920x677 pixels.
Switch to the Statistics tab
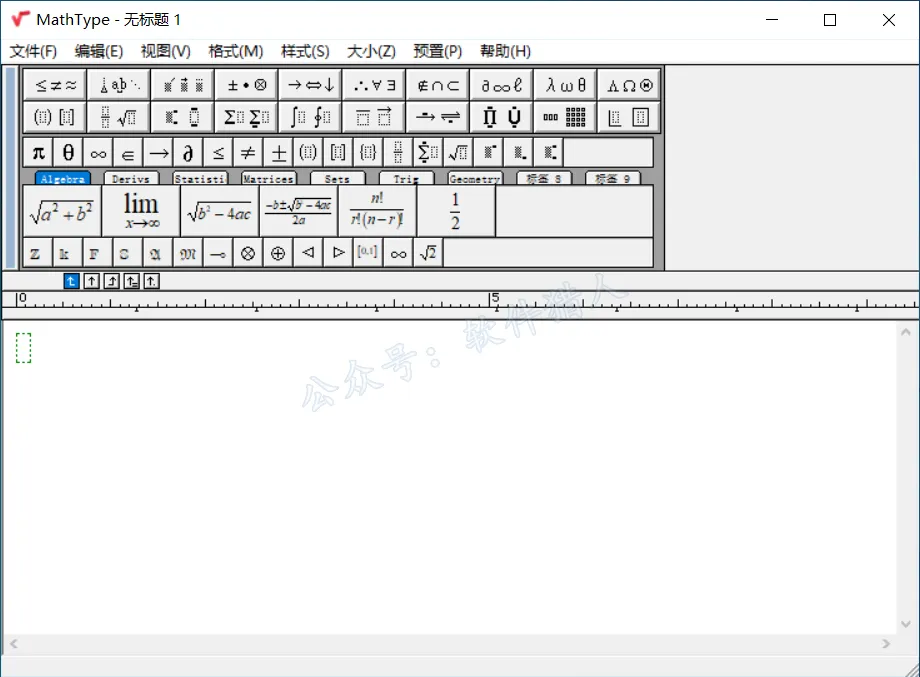tap(199, 178)
